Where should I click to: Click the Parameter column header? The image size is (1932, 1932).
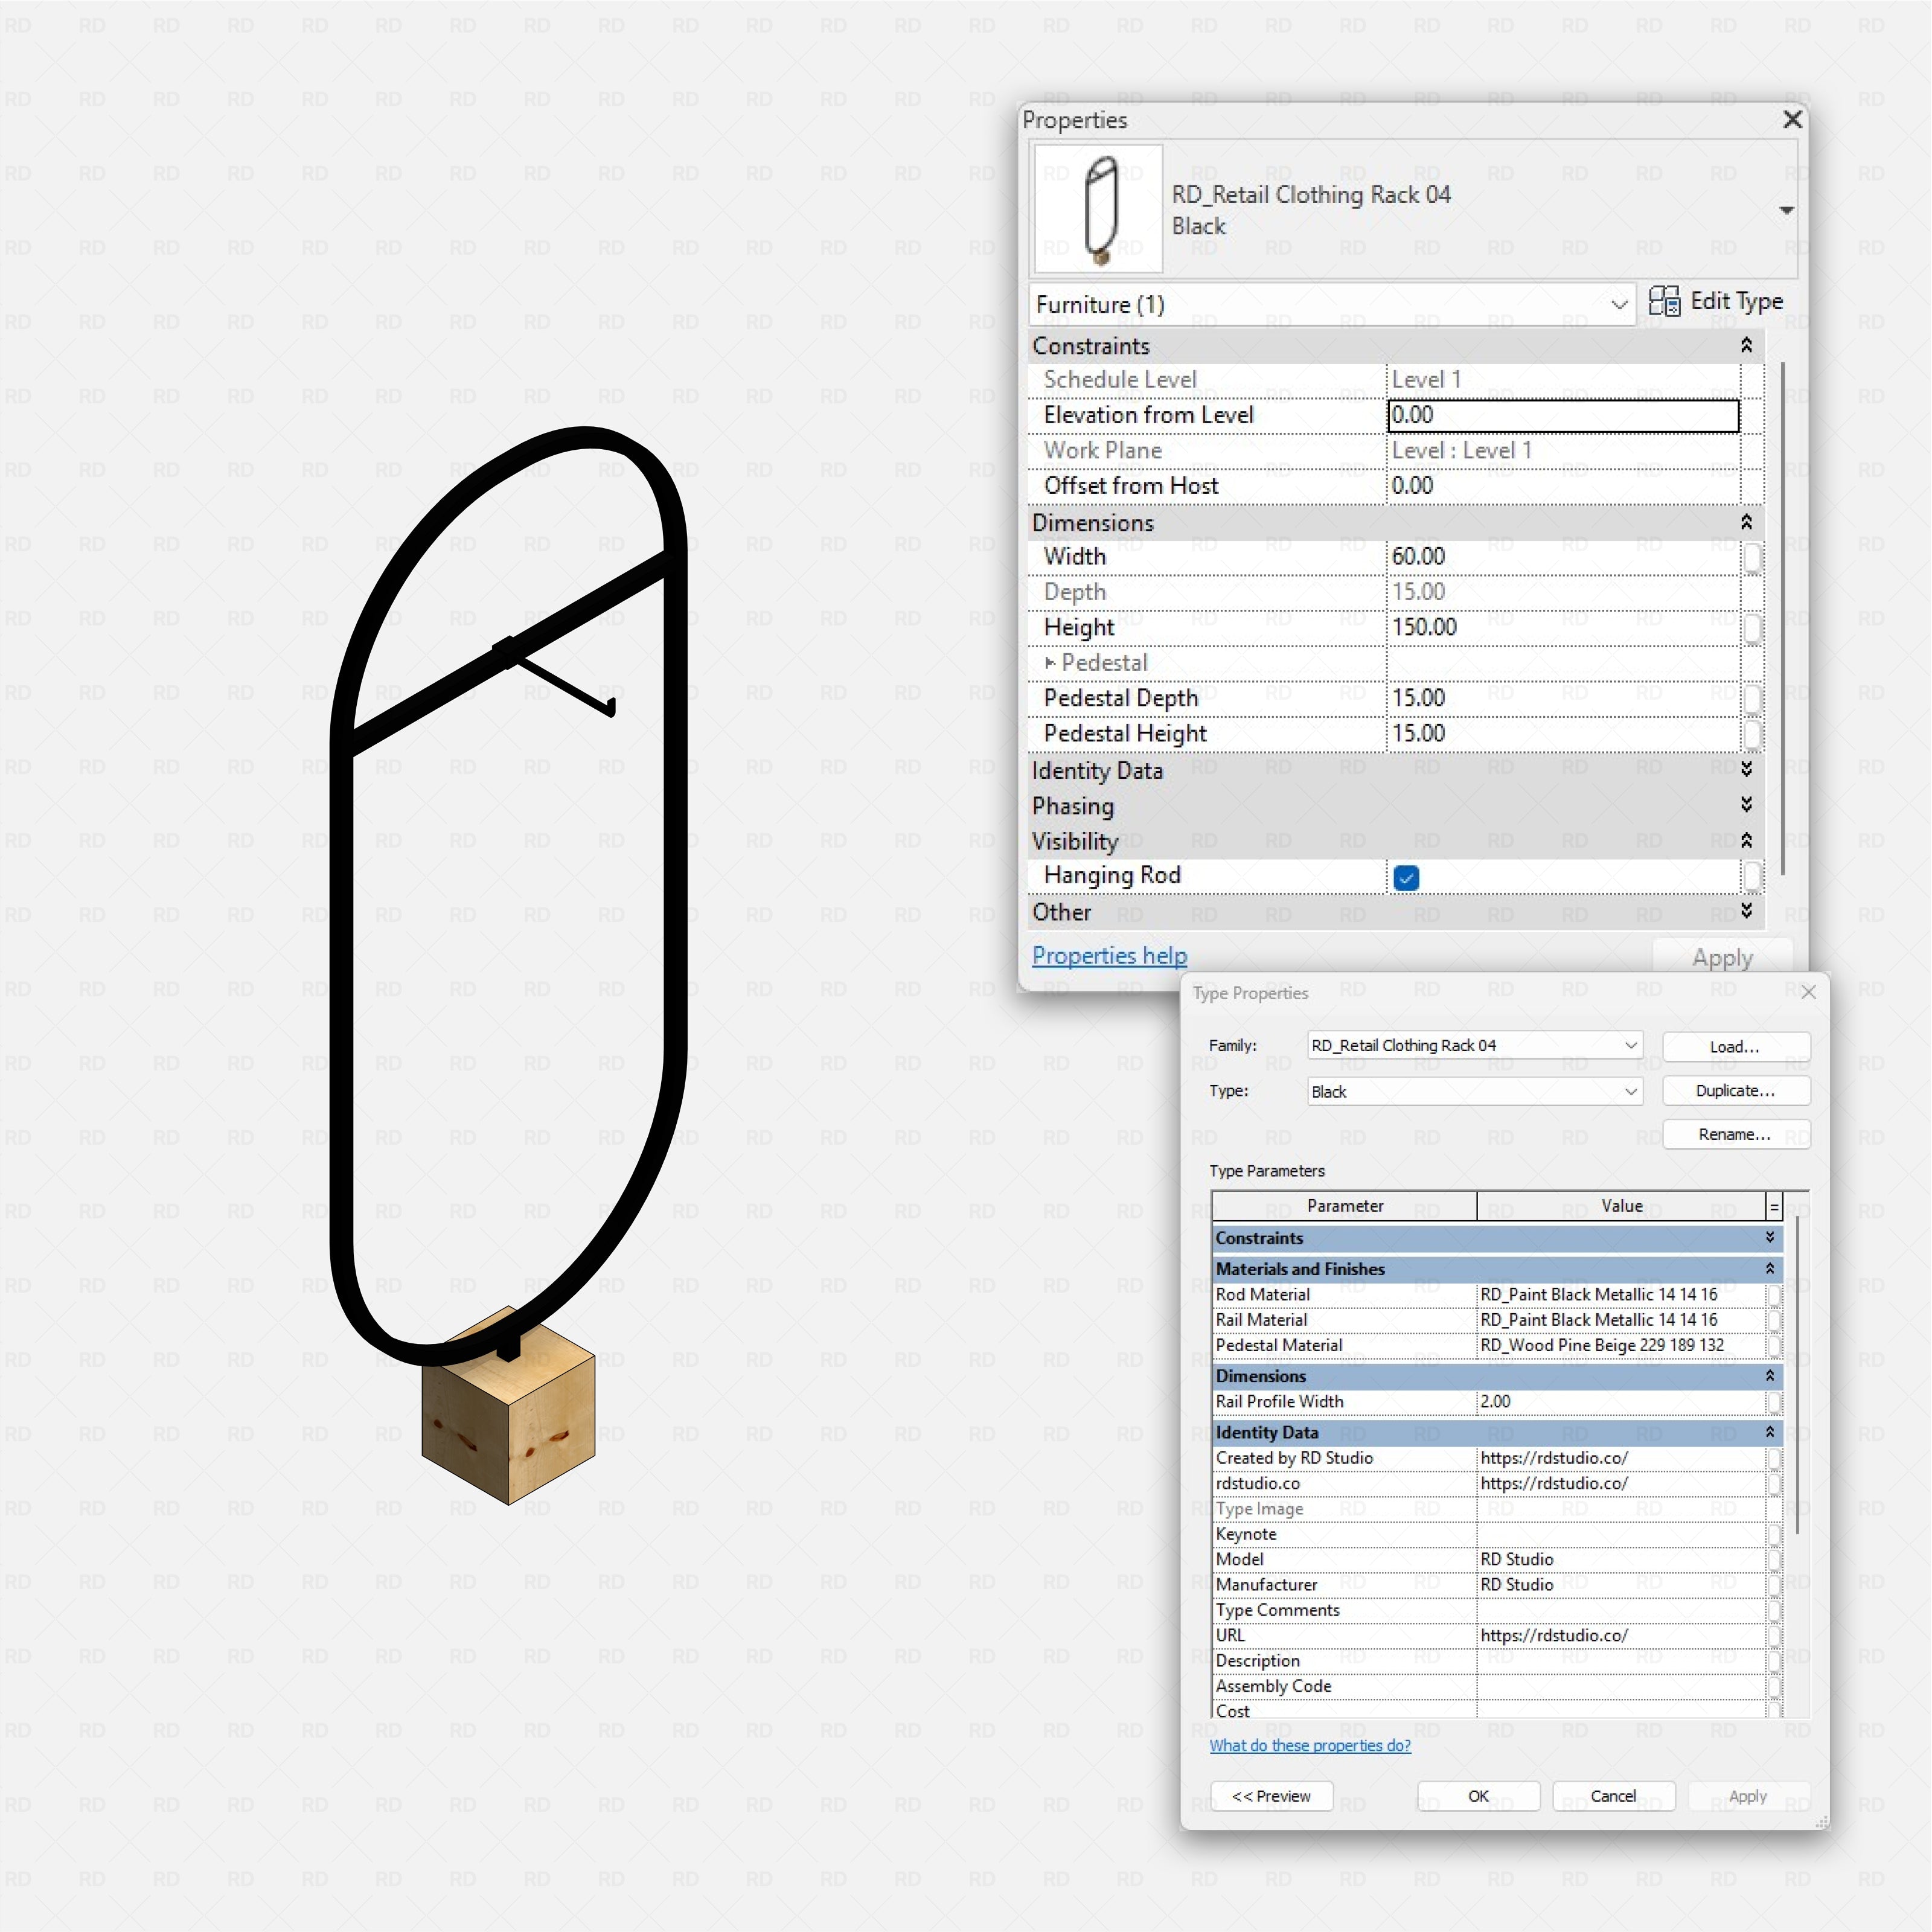[1345, 1206]
